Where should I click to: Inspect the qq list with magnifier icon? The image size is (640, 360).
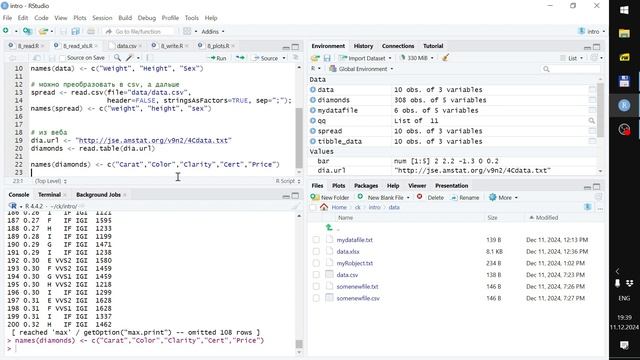[x=591, y=120]
